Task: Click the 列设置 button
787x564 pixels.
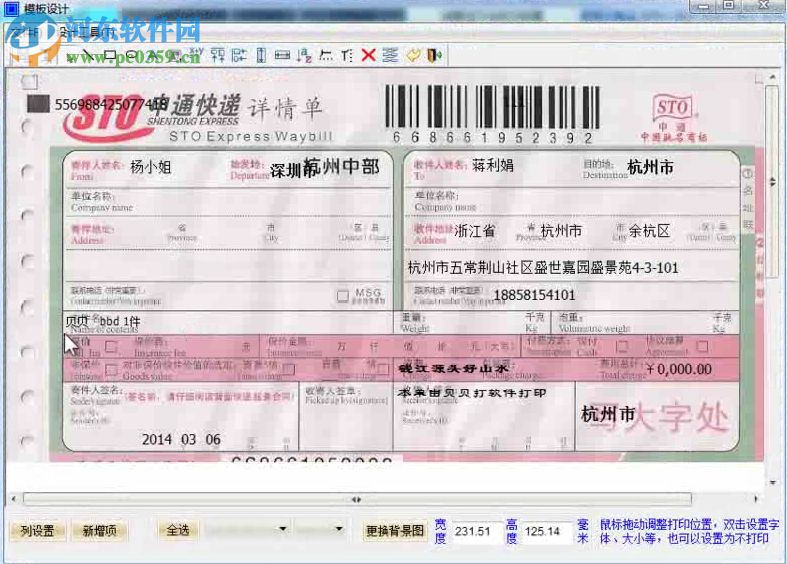Action: tap(38, 530)
